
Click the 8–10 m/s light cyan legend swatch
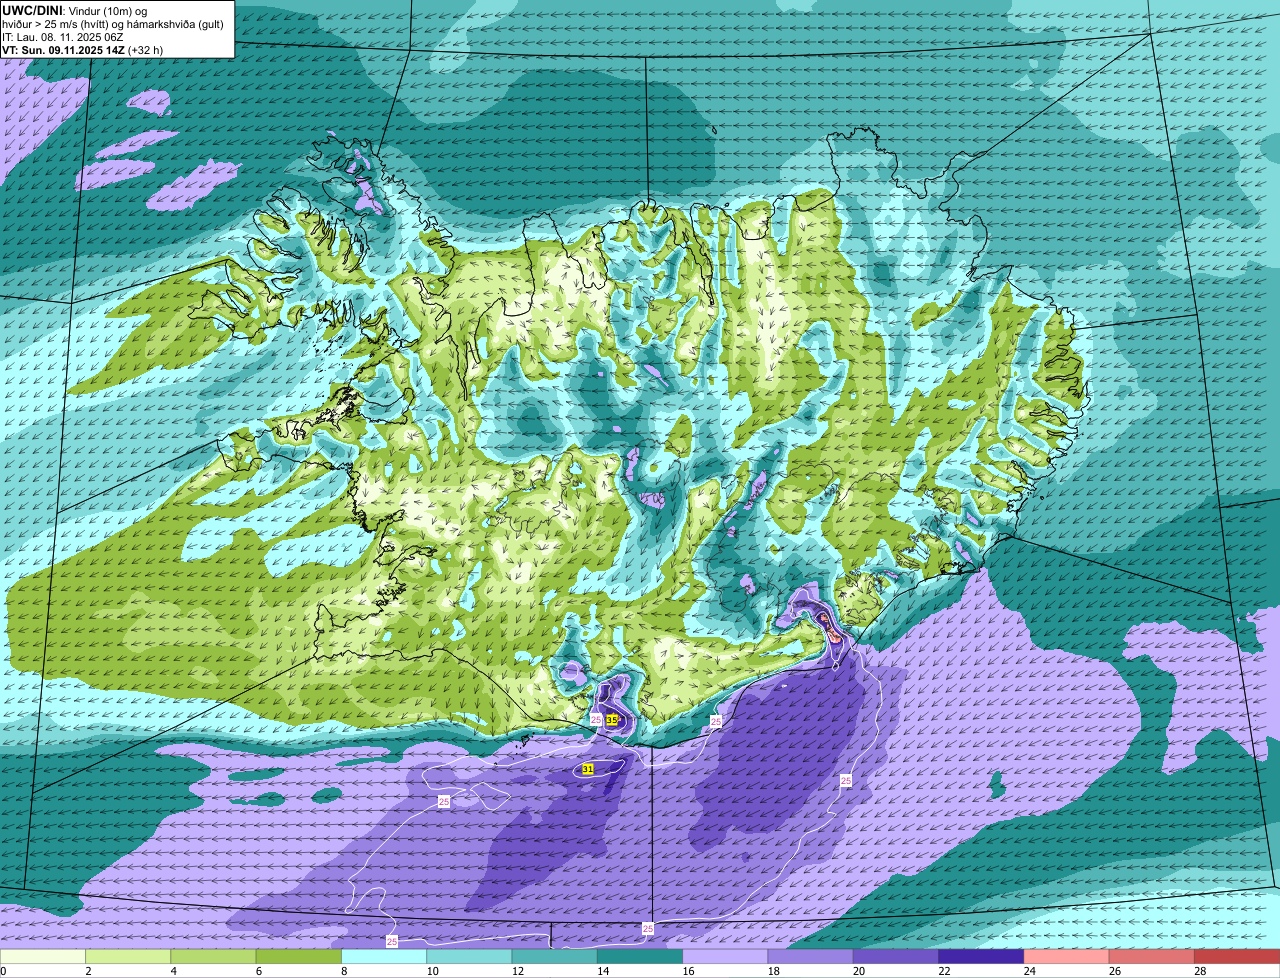click(x=384, y=957)
